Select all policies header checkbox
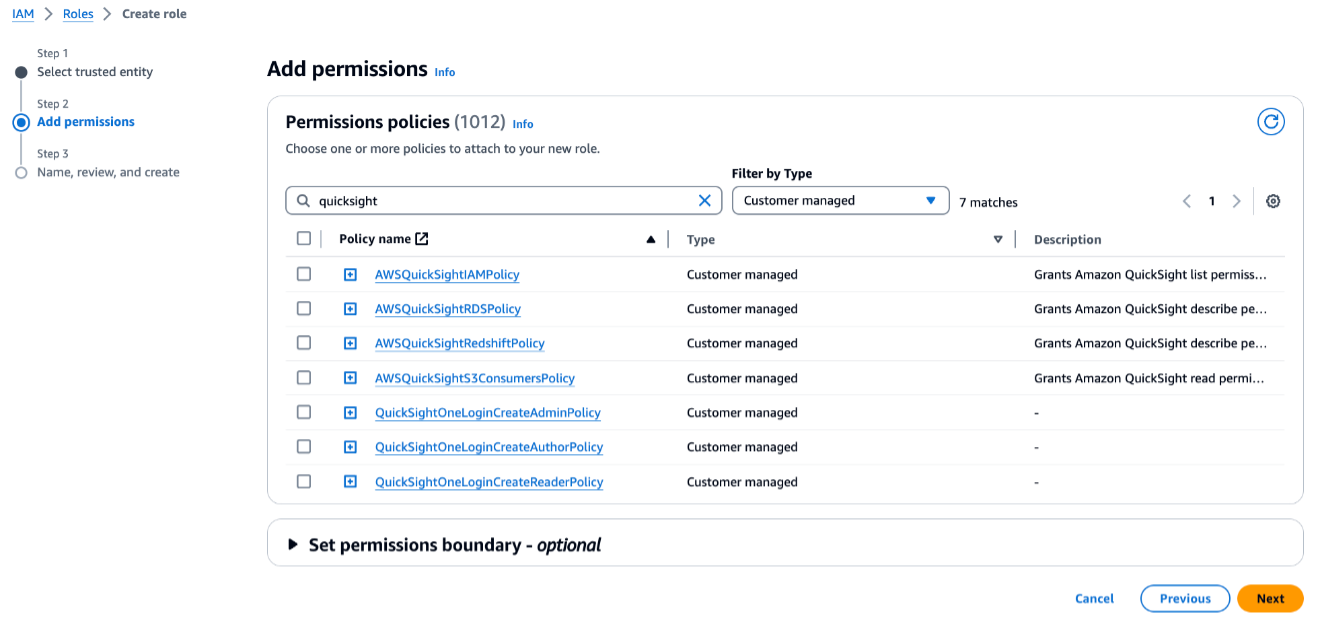The width and height of the screenshot is (1320, 635). [x=304, y=239]
